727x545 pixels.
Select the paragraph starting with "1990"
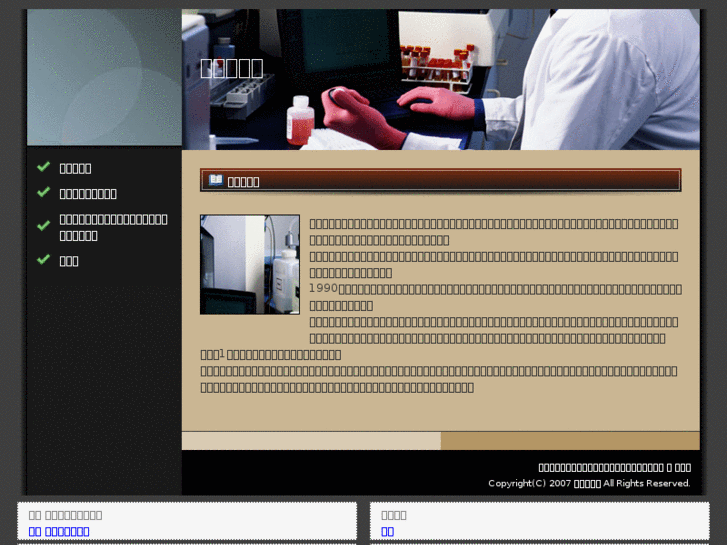(495, 297)
